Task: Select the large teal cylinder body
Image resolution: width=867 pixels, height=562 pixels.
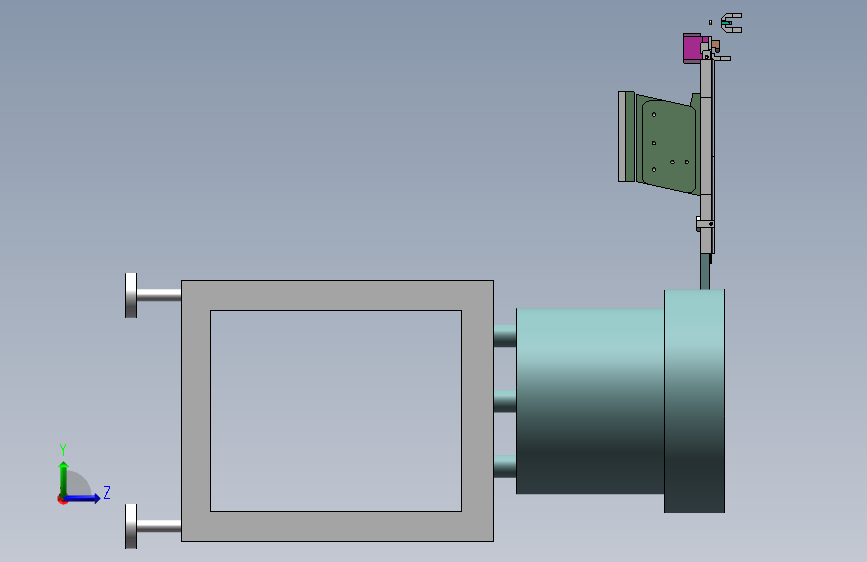Action: [x=590, y=401]
